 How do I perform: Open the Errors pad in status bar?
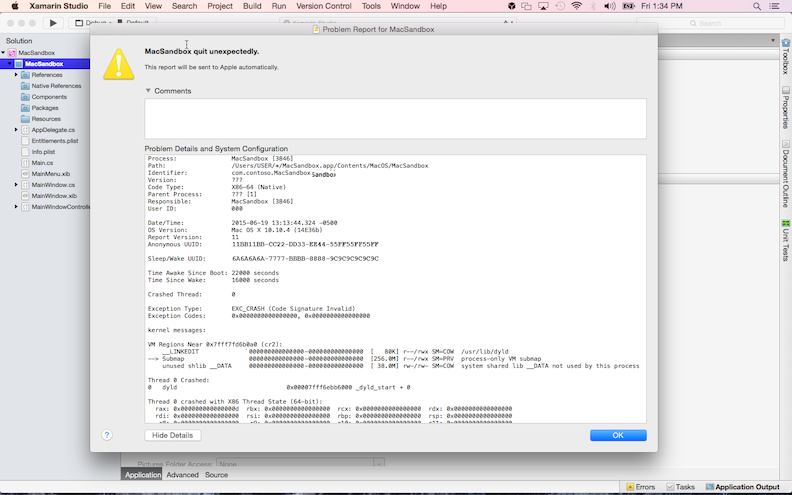pos(640,487)
